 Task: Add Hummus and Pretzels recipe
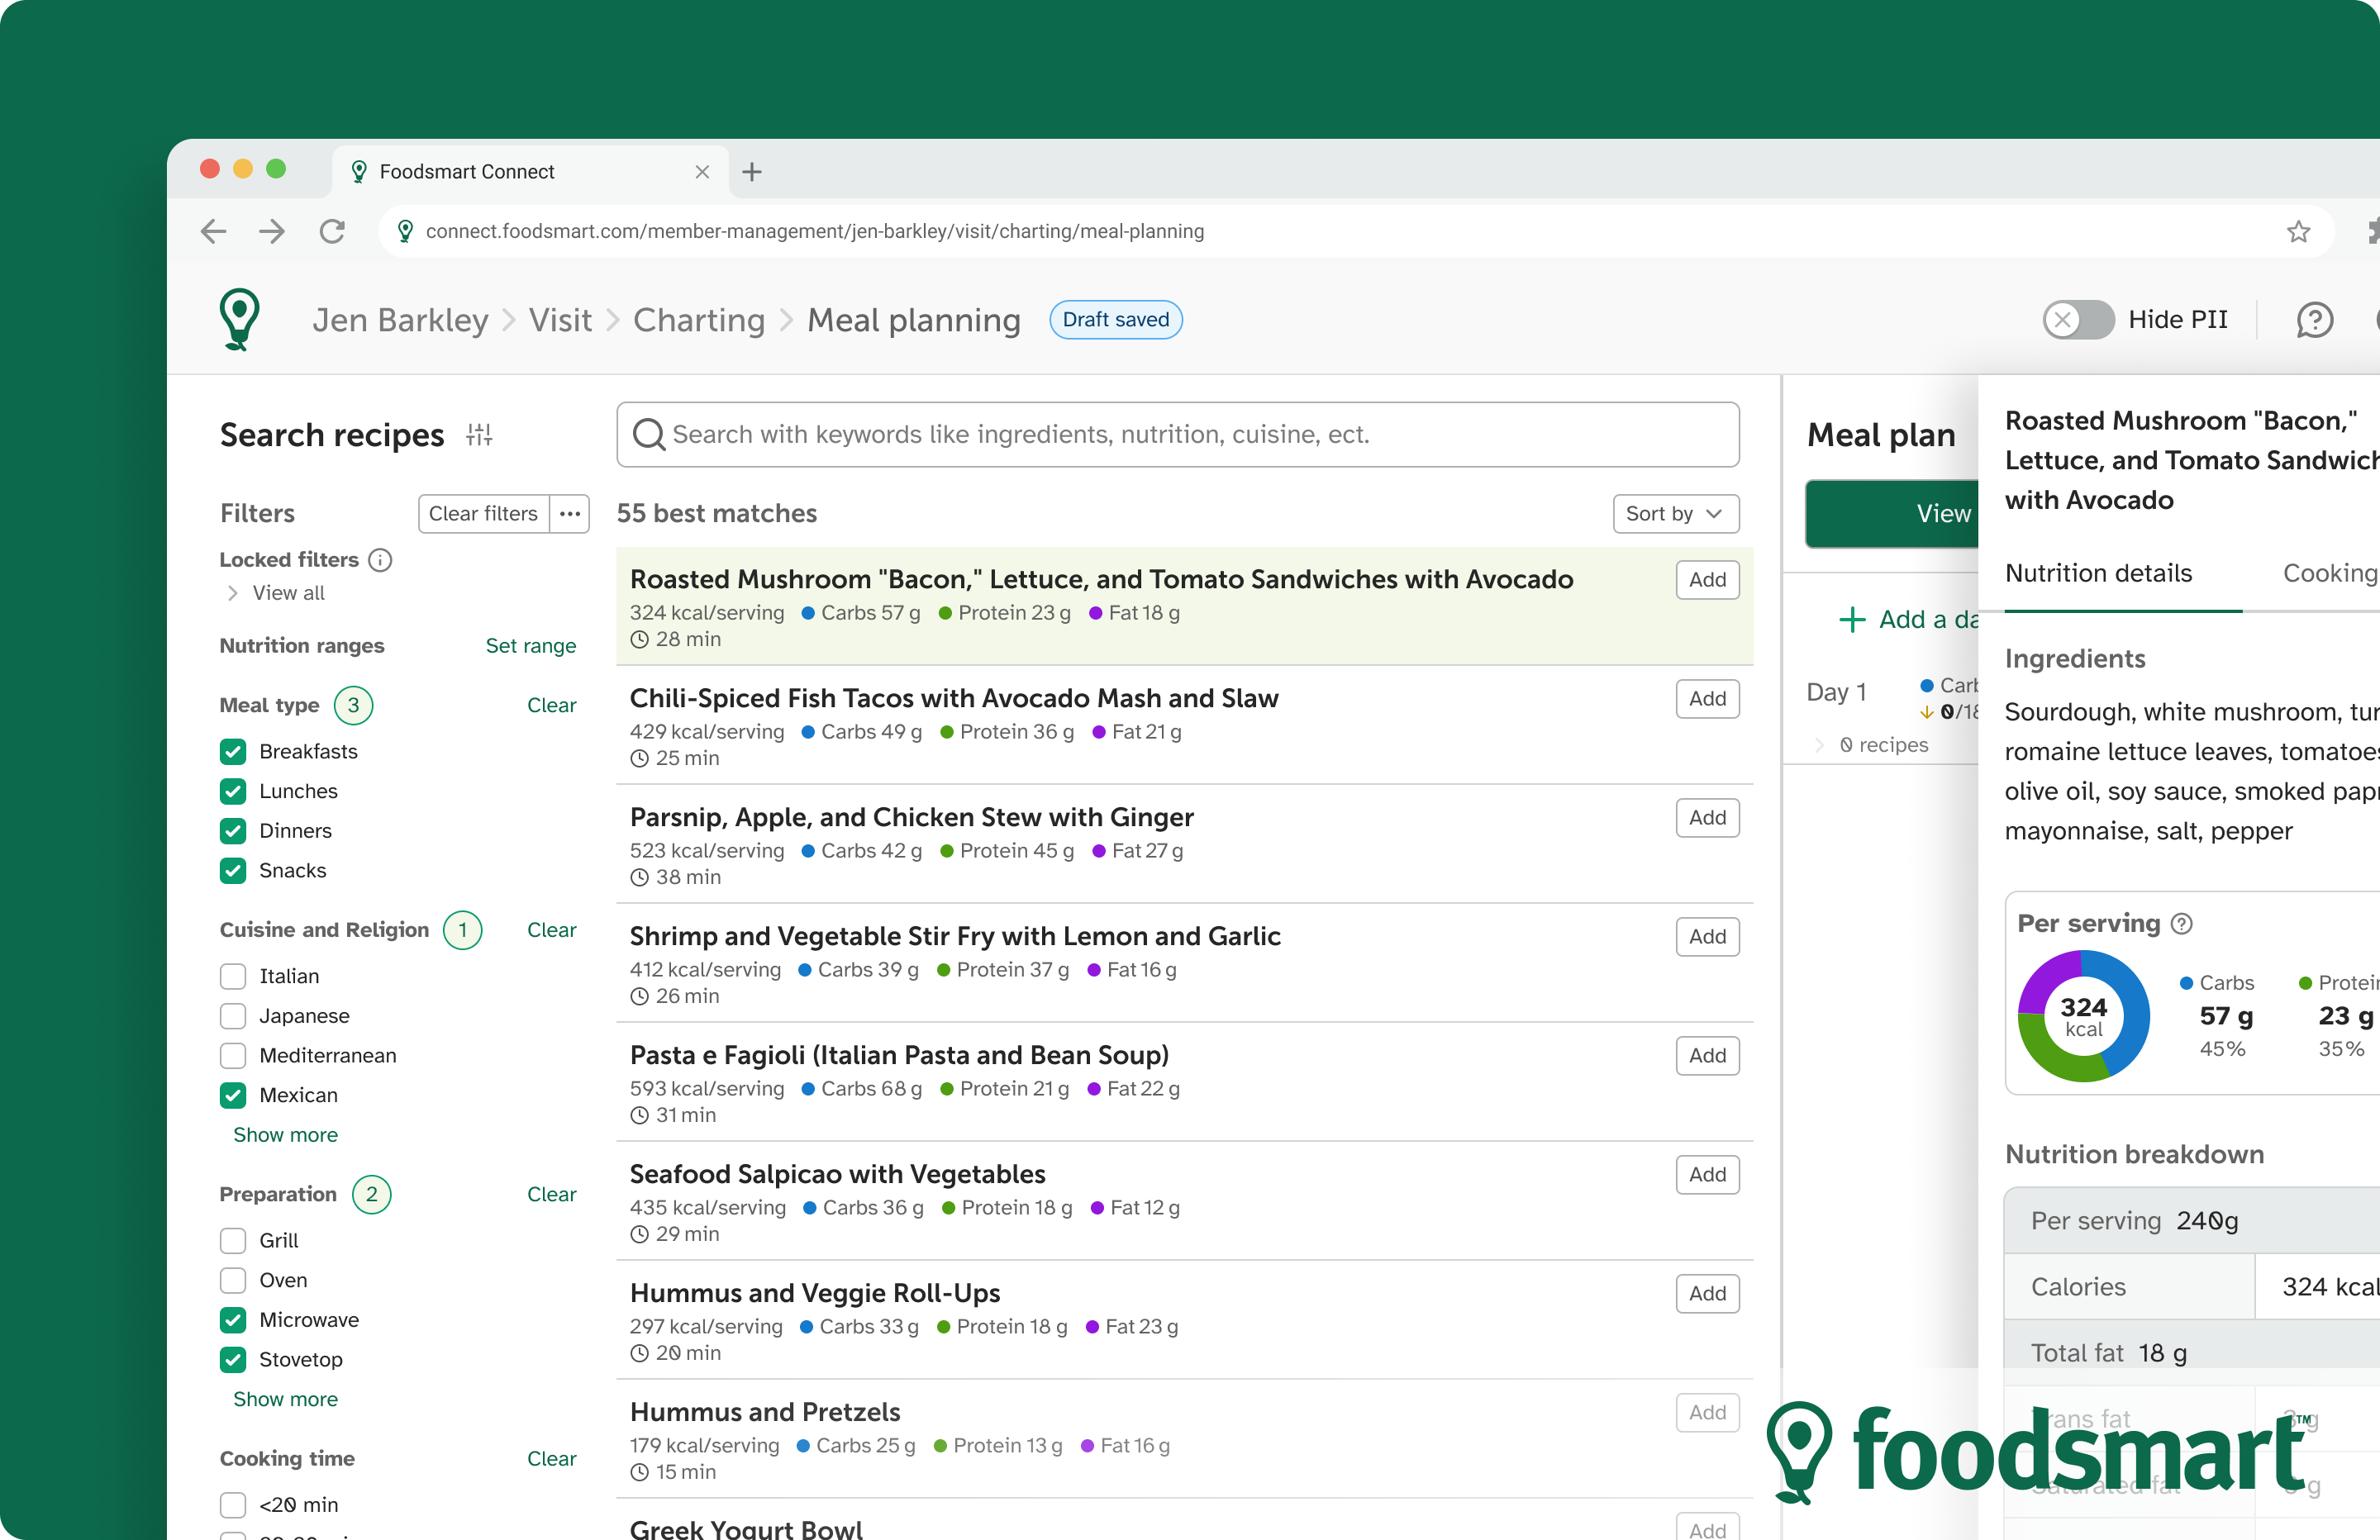click(1707, 1413)
